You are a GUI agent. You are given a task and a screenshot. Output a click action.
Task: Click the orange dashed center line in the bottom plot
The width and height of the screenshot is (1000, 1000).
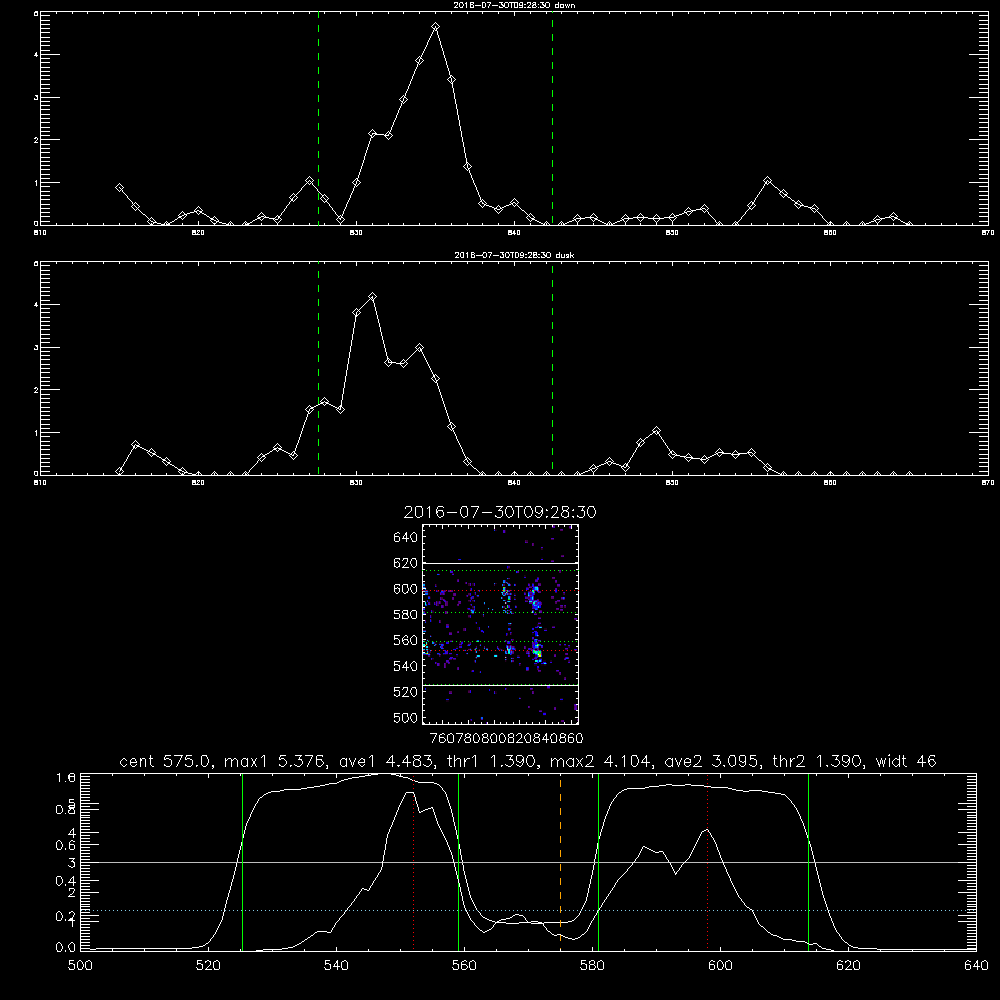pyautogui.click(x=560, y=861)
